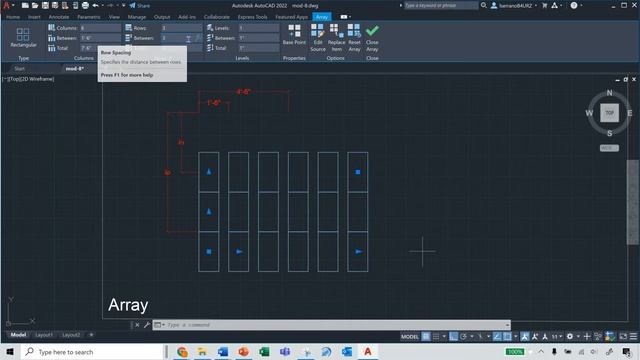Click the Save As icon

55,5
